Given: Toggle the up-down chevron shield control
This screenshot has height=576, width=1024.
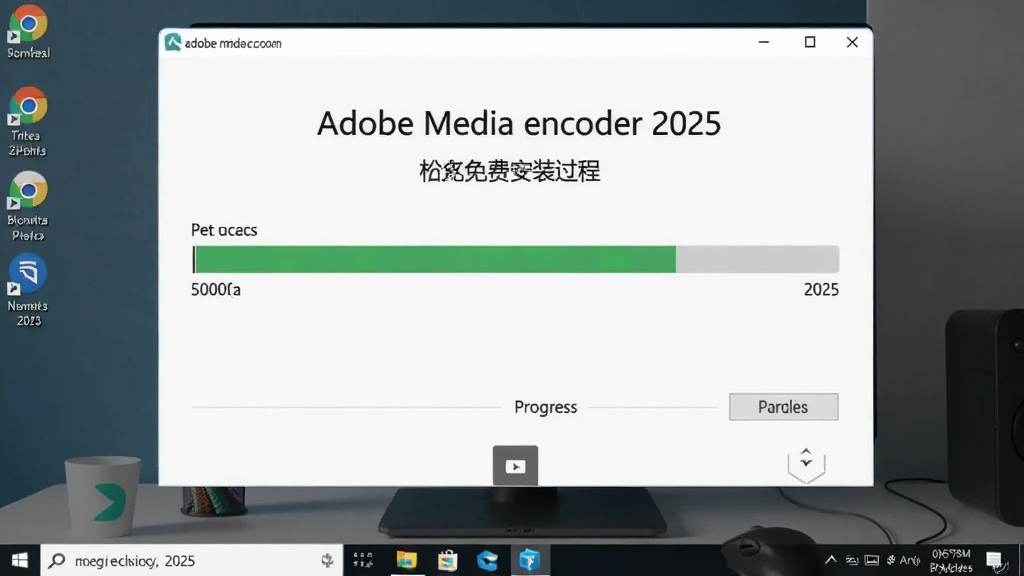Looking at the screenshot, I should click(807, 464).
